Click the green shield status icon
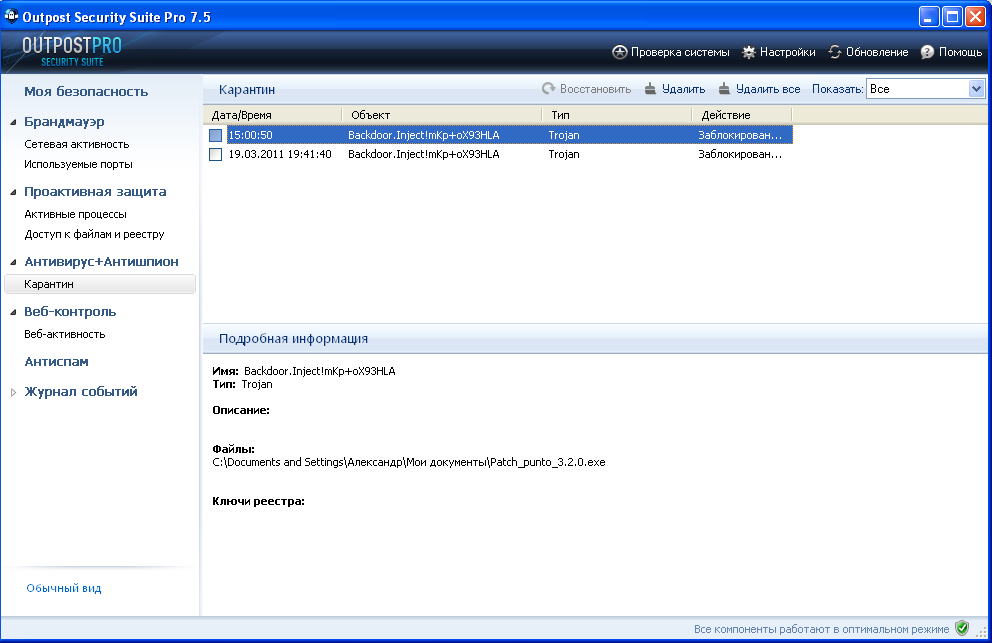Screen dimensions: 992x643 pos(962,628)
